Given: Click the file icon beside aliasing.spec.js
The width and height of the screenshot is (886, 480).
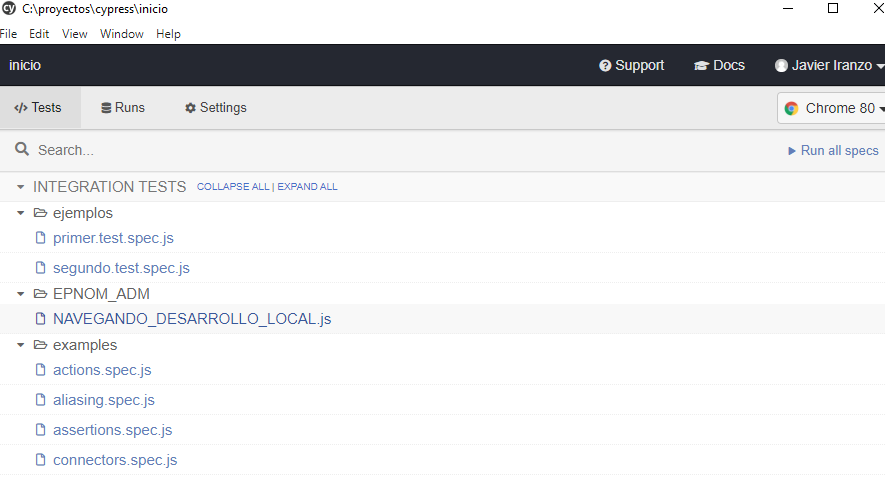Looking at the screenshot, I should (x=41, y=400).
